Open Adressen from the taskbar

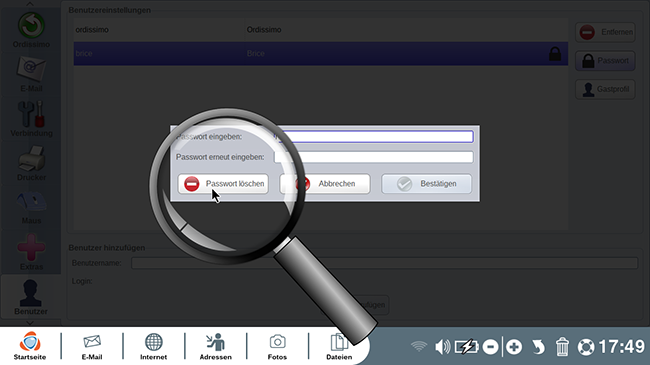point(216,346)
